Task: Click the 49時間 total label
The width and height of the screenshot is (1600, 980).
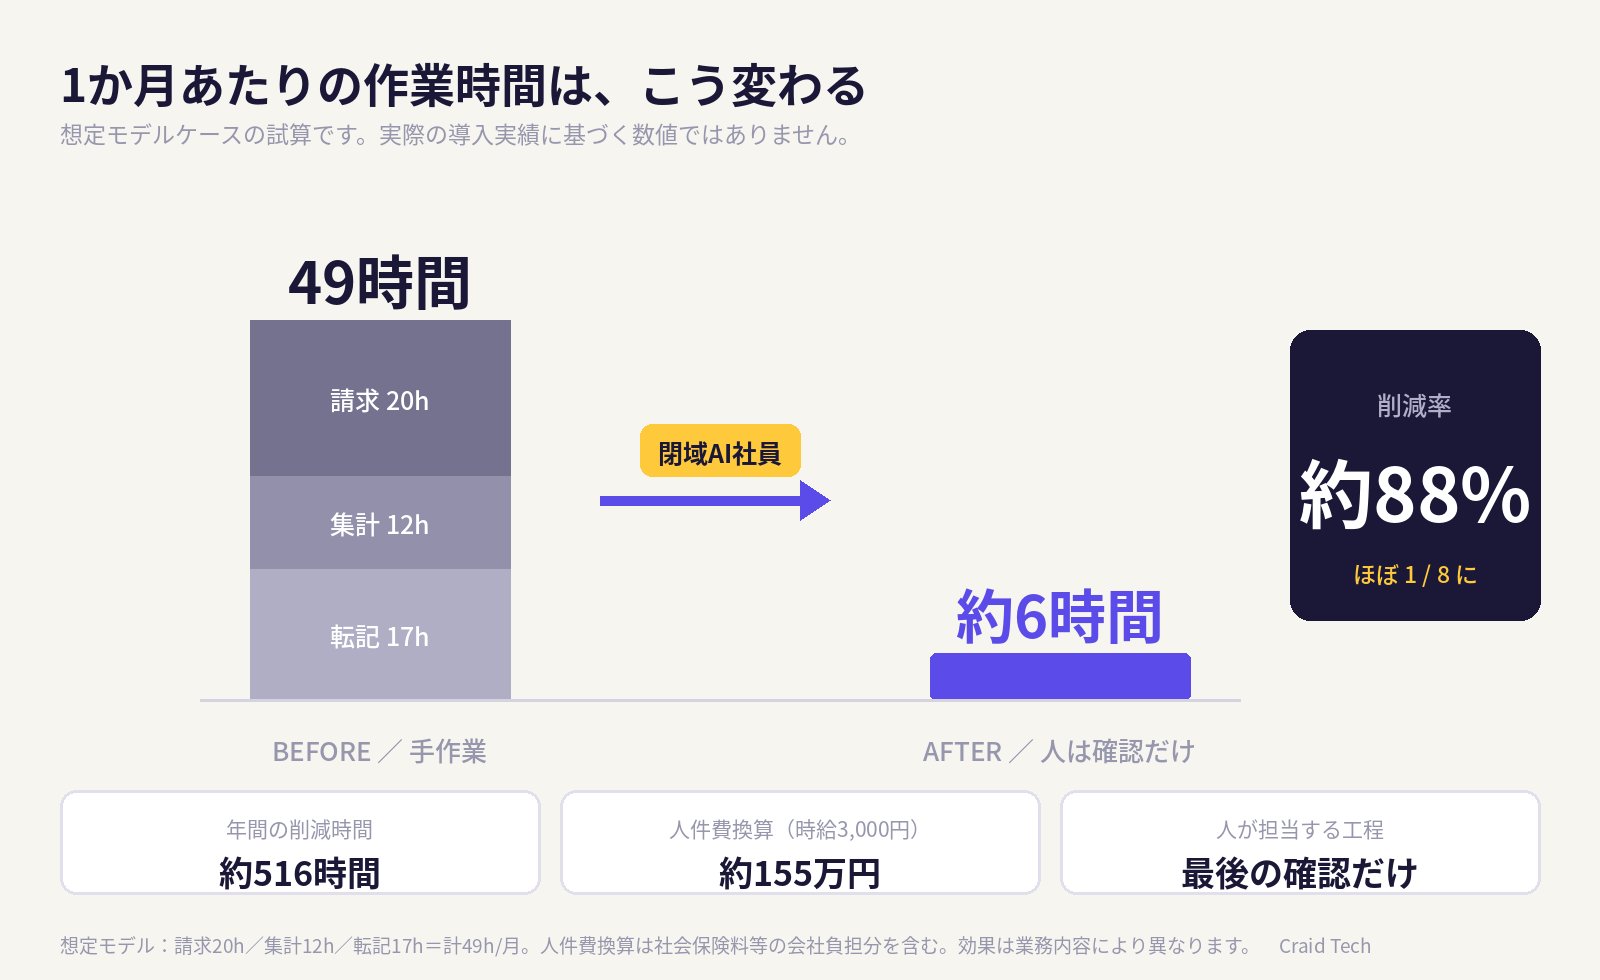Action: 380,283
